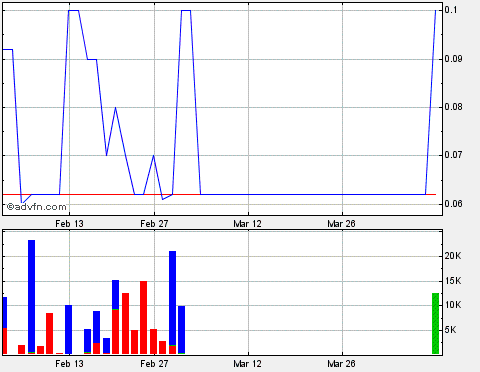Viewport: 480px width, 372px height.
Task: Click the 0.06 price axis label
Action: (453, 203)
